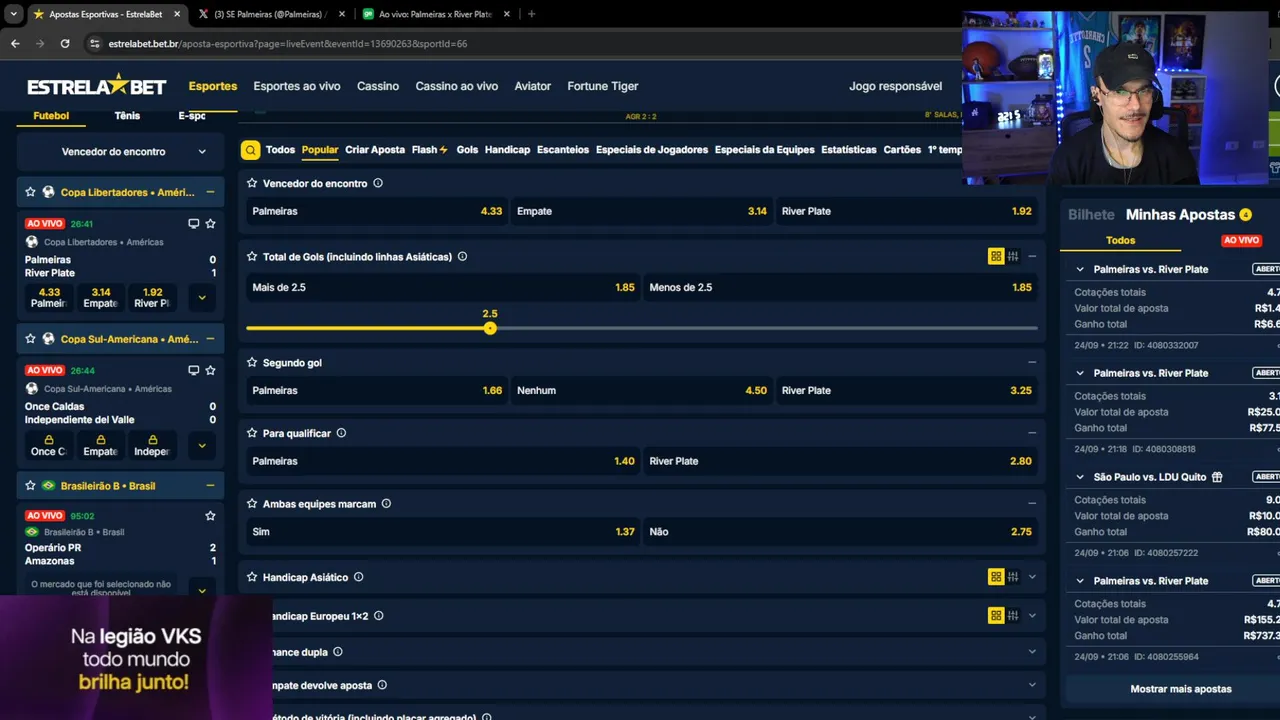
Task: Open info icon for Handicap Europeu 1×2
Action: (378, 616)
